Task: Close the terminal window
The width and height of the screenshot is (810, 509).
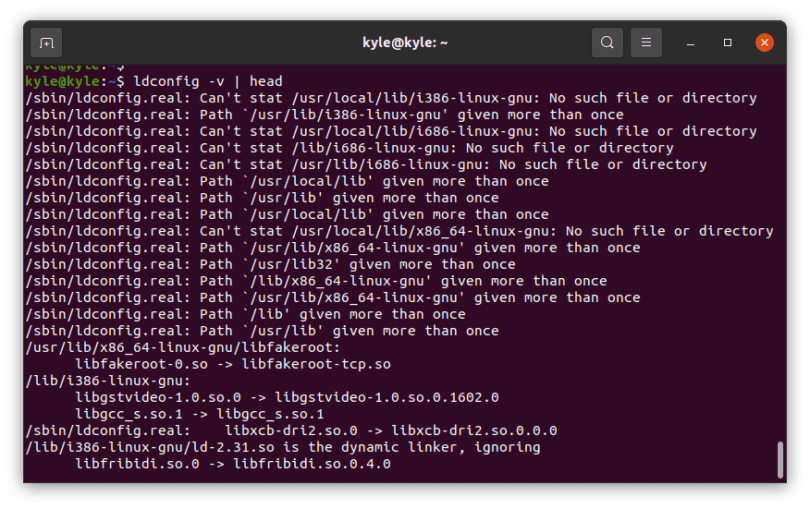Action: point(765,42)
